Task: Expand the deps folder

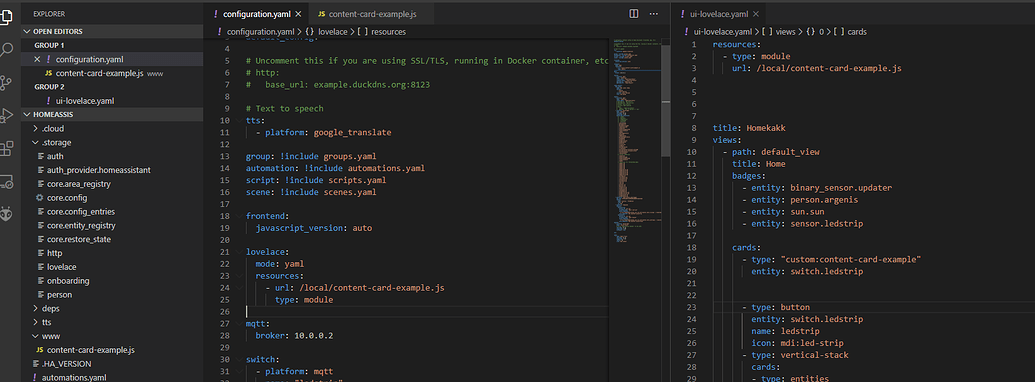Action: tap(51, 308)
